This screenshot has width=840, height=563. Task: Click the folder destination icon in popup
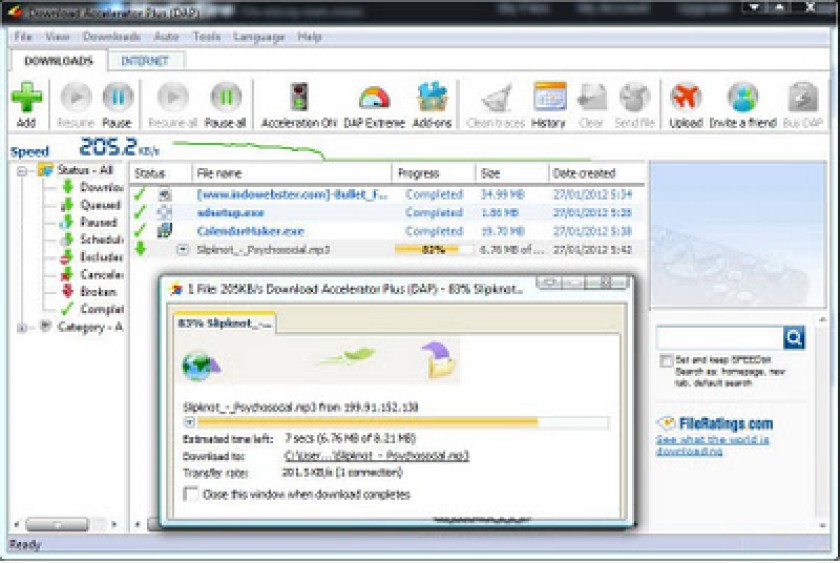coord(438,360)
